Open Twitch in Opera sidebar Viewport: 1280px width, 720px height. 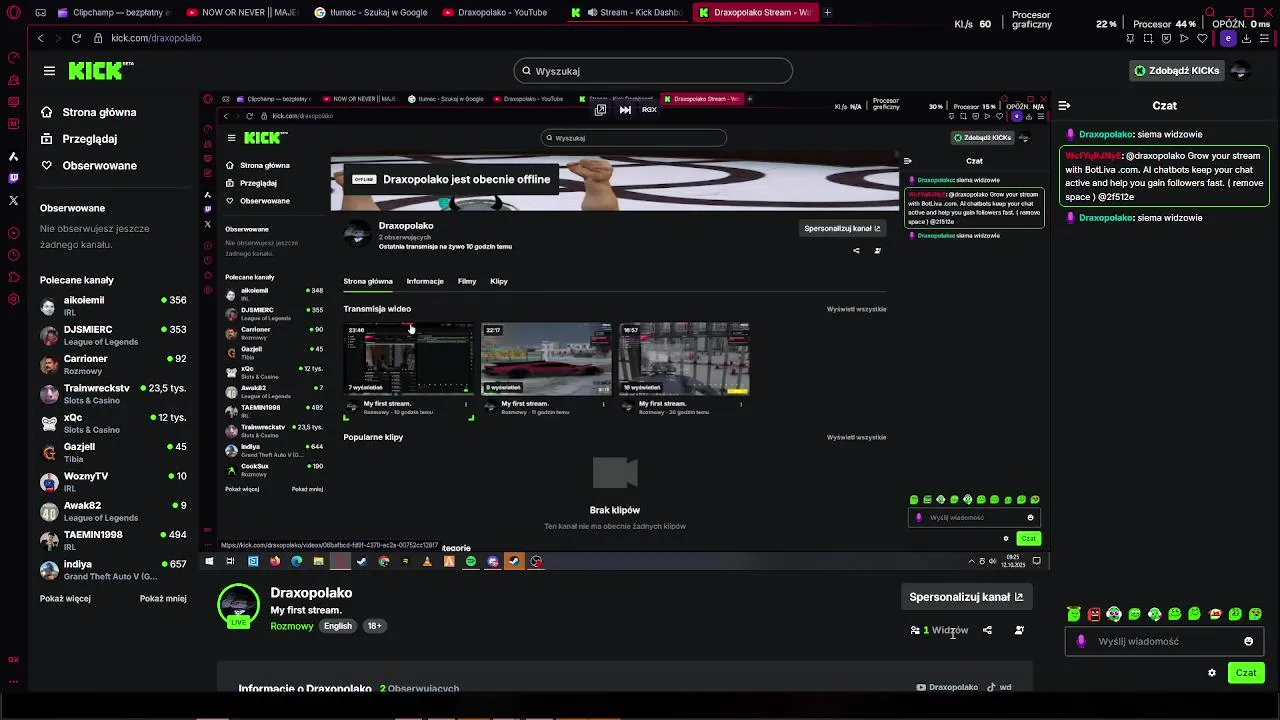click(13, 178)
